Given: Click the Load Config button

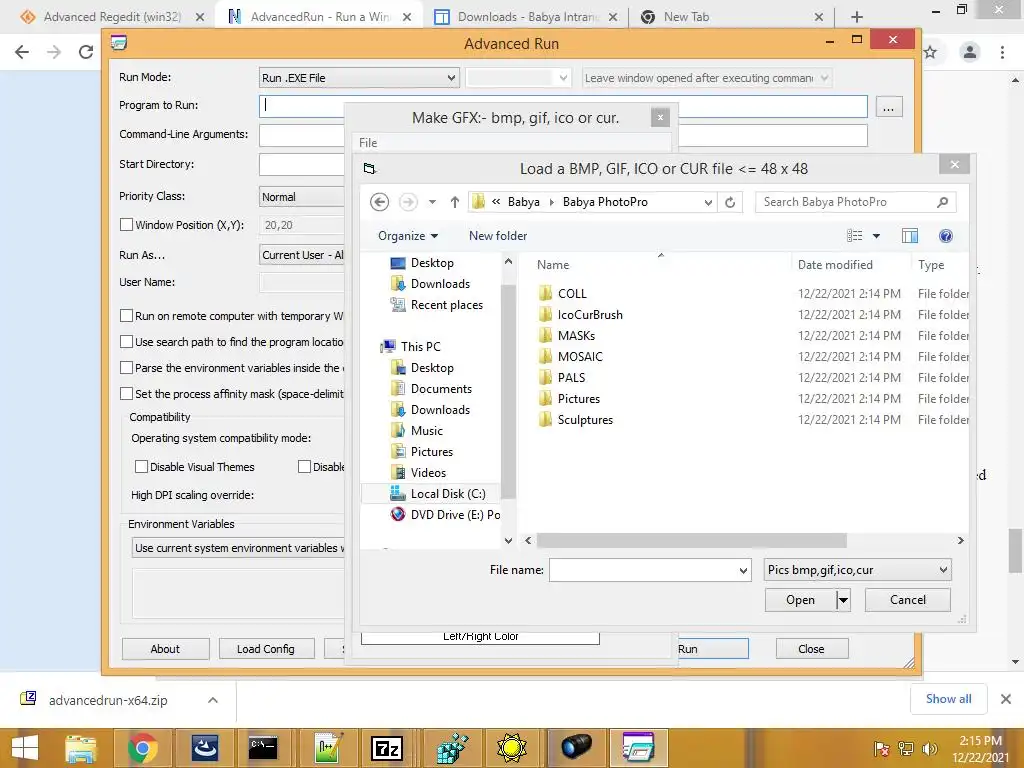Looking at the screenshot, I should pos(266,649).
